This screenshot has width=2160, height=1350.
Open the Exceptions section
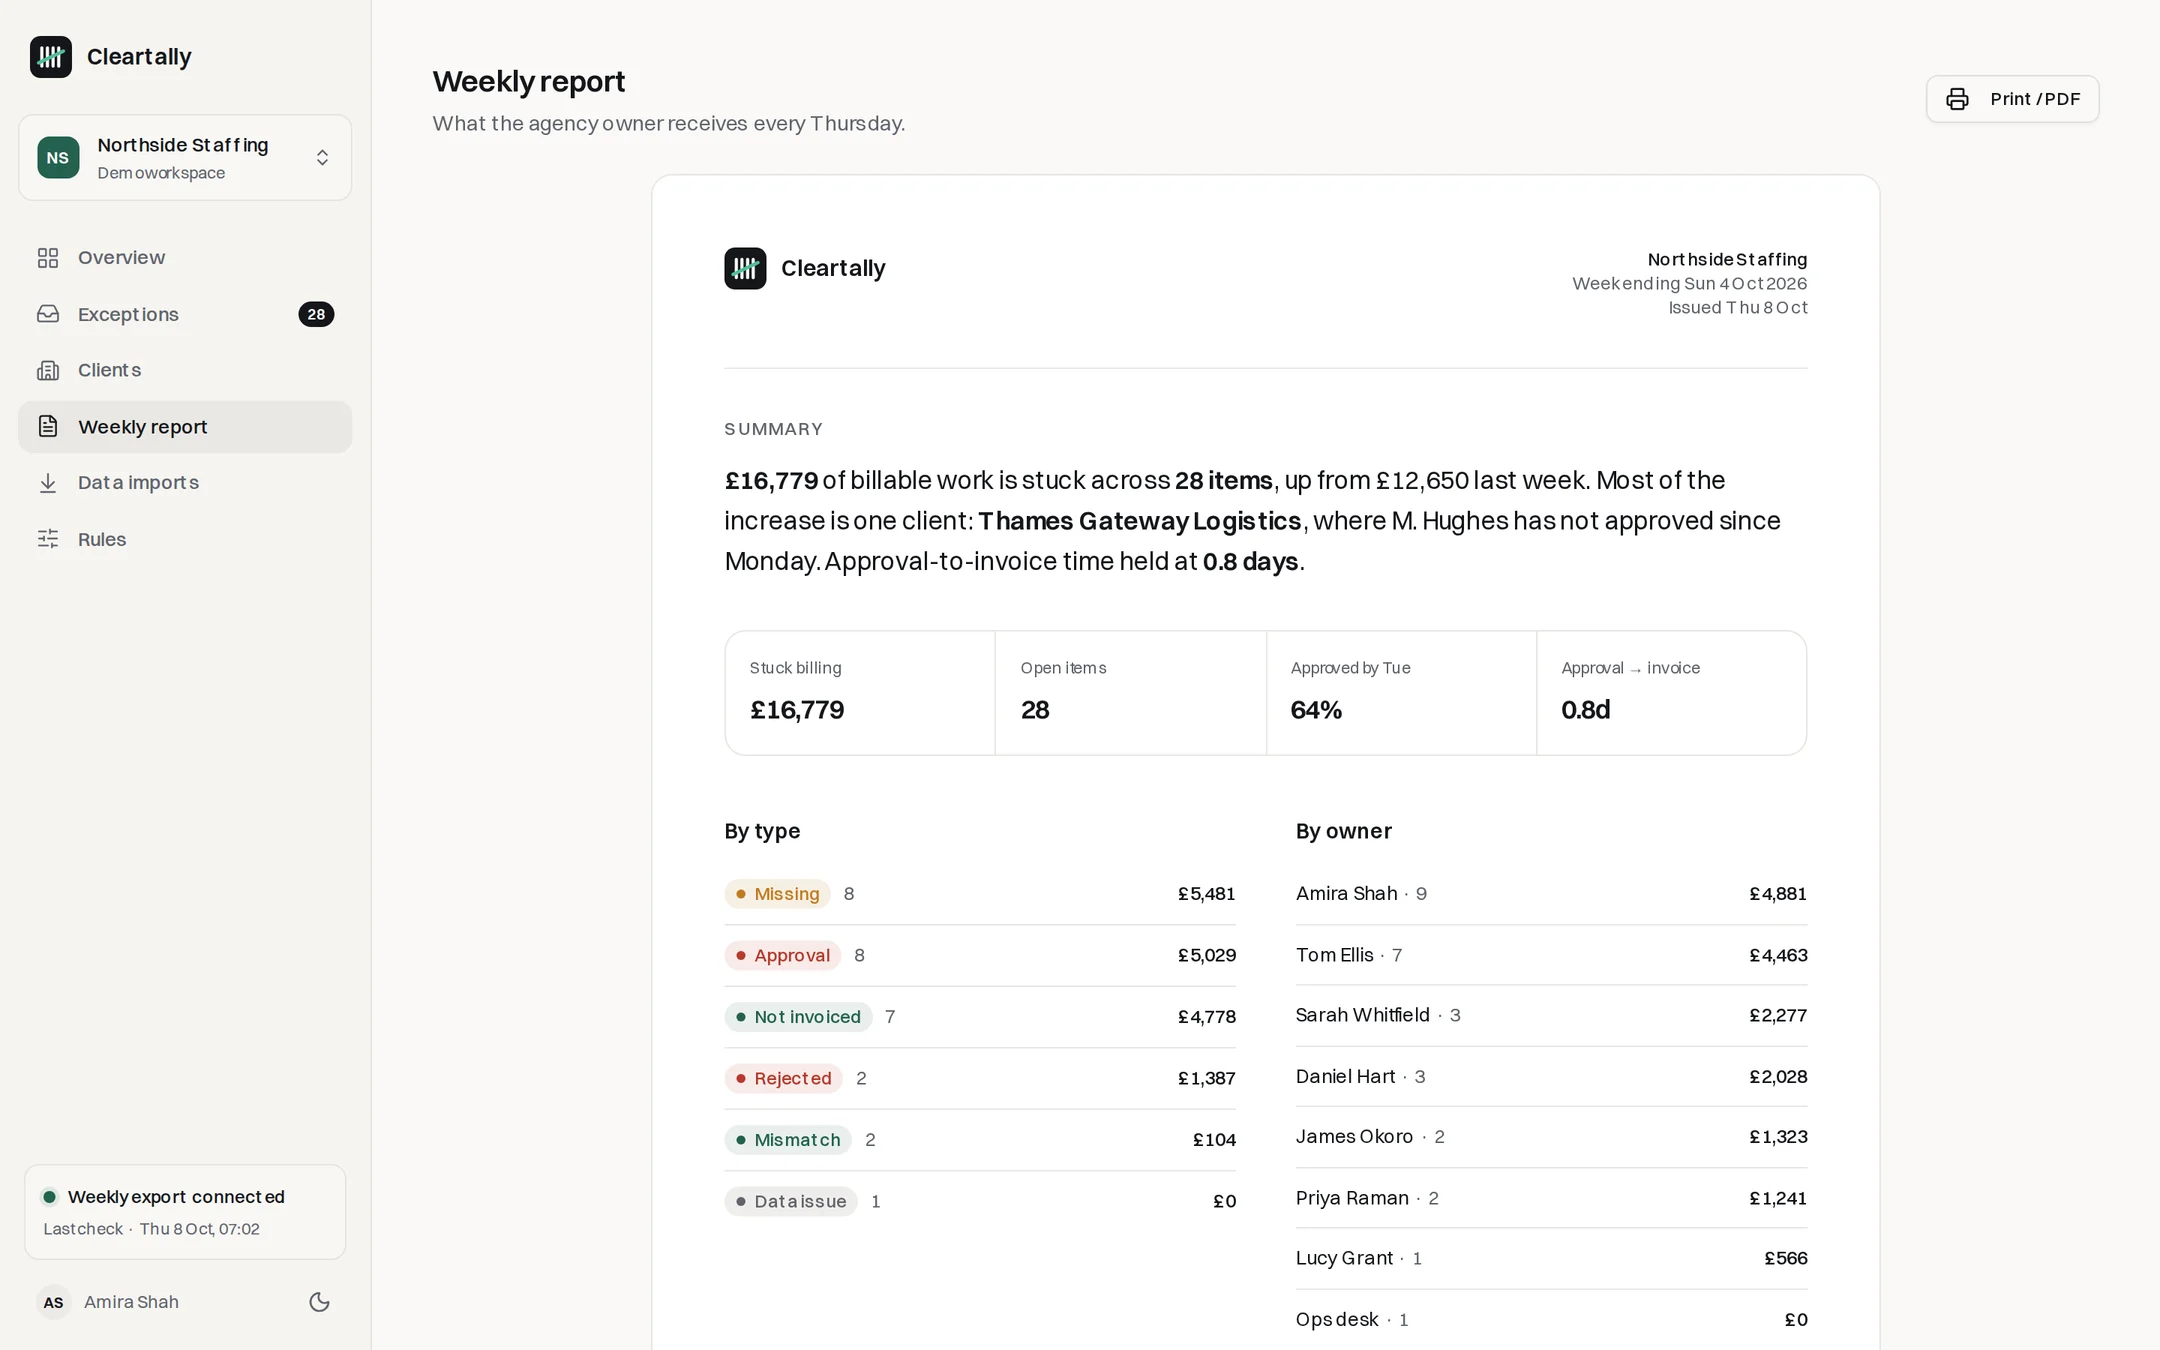point(185,314)
